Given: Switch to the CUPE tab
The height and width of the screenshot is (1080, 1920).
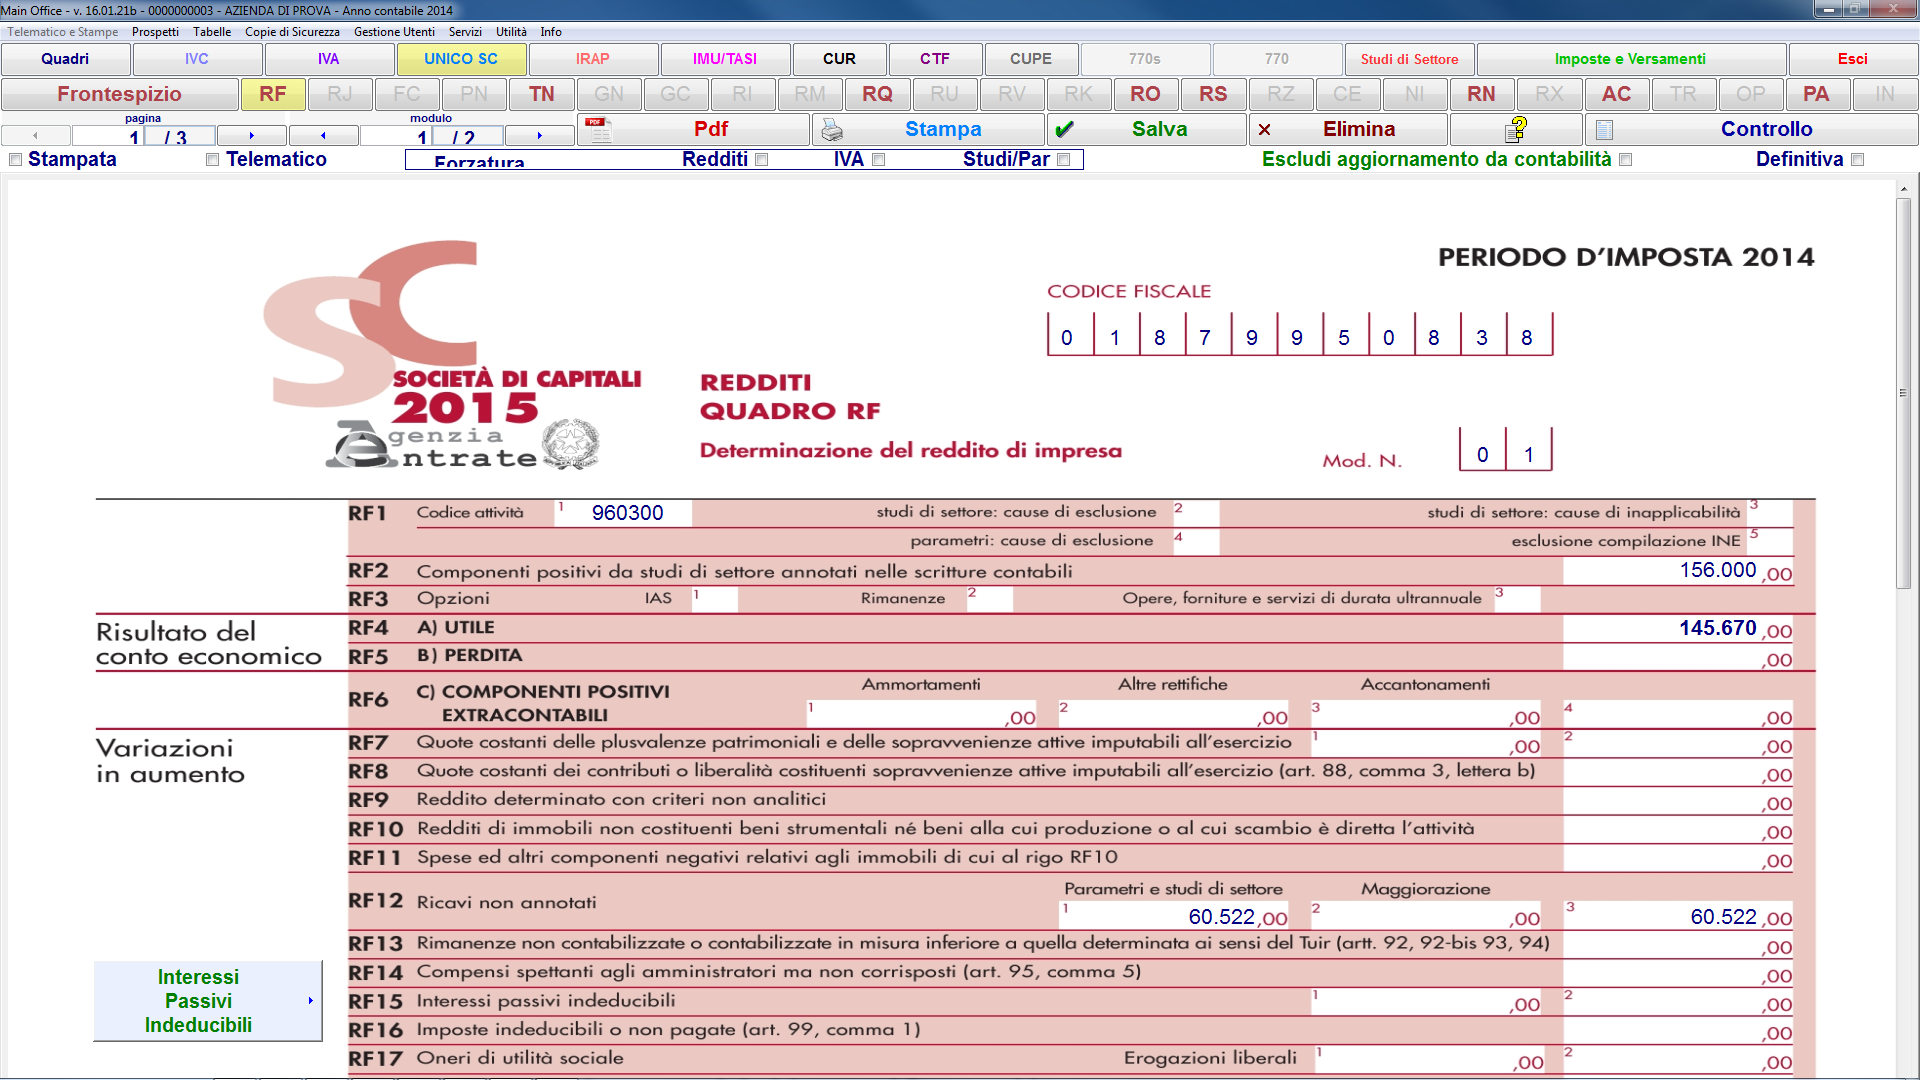Looking at the screenshot, I should (x=1031, y=59).
